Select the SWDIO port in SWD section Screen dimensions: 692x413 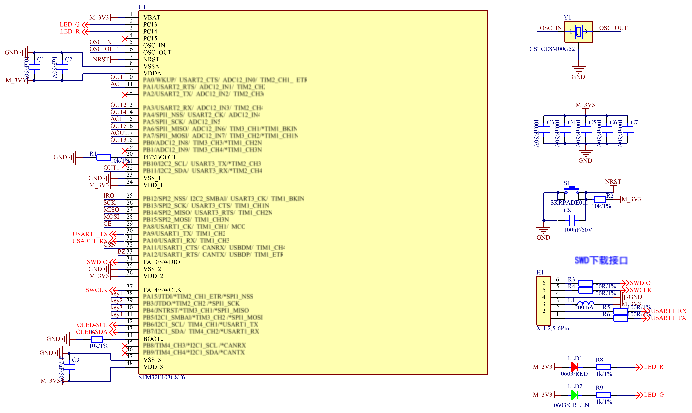636,283
